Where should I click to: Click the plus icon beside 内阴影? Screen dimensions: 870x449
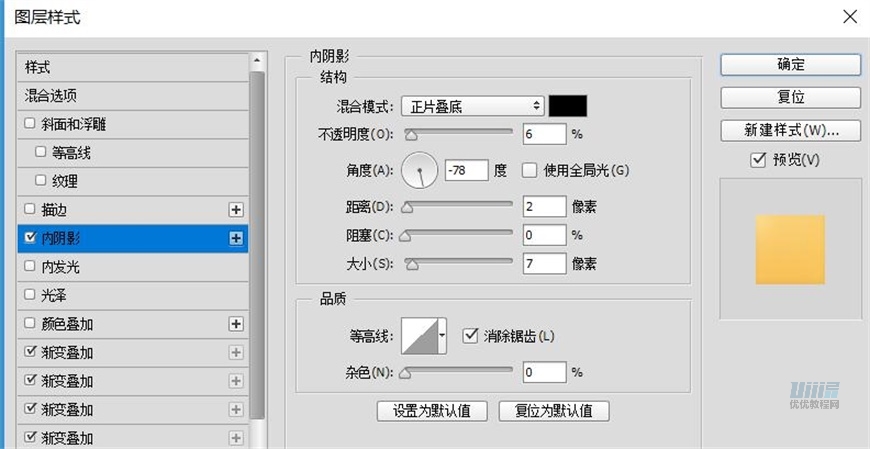236,239
